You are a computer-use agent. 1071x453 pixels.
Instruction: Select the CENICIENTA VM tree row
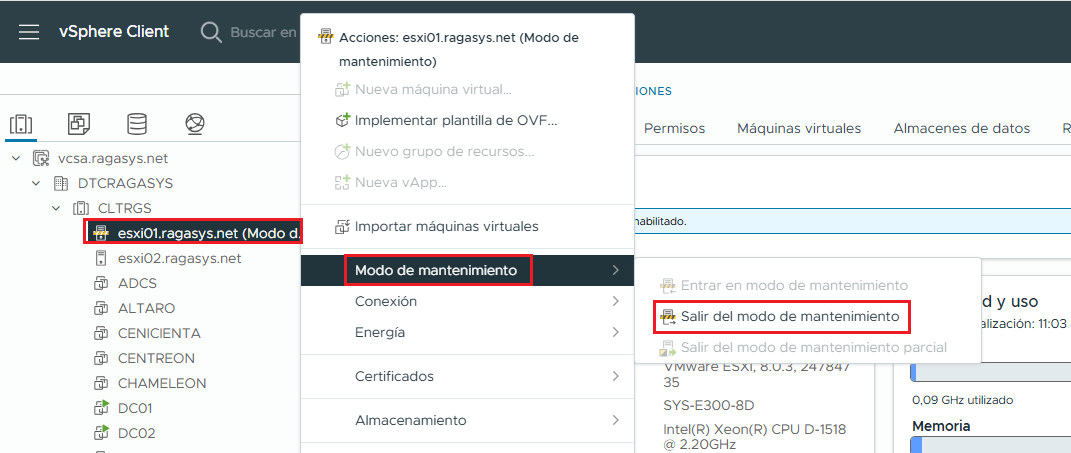click(159, 333)
